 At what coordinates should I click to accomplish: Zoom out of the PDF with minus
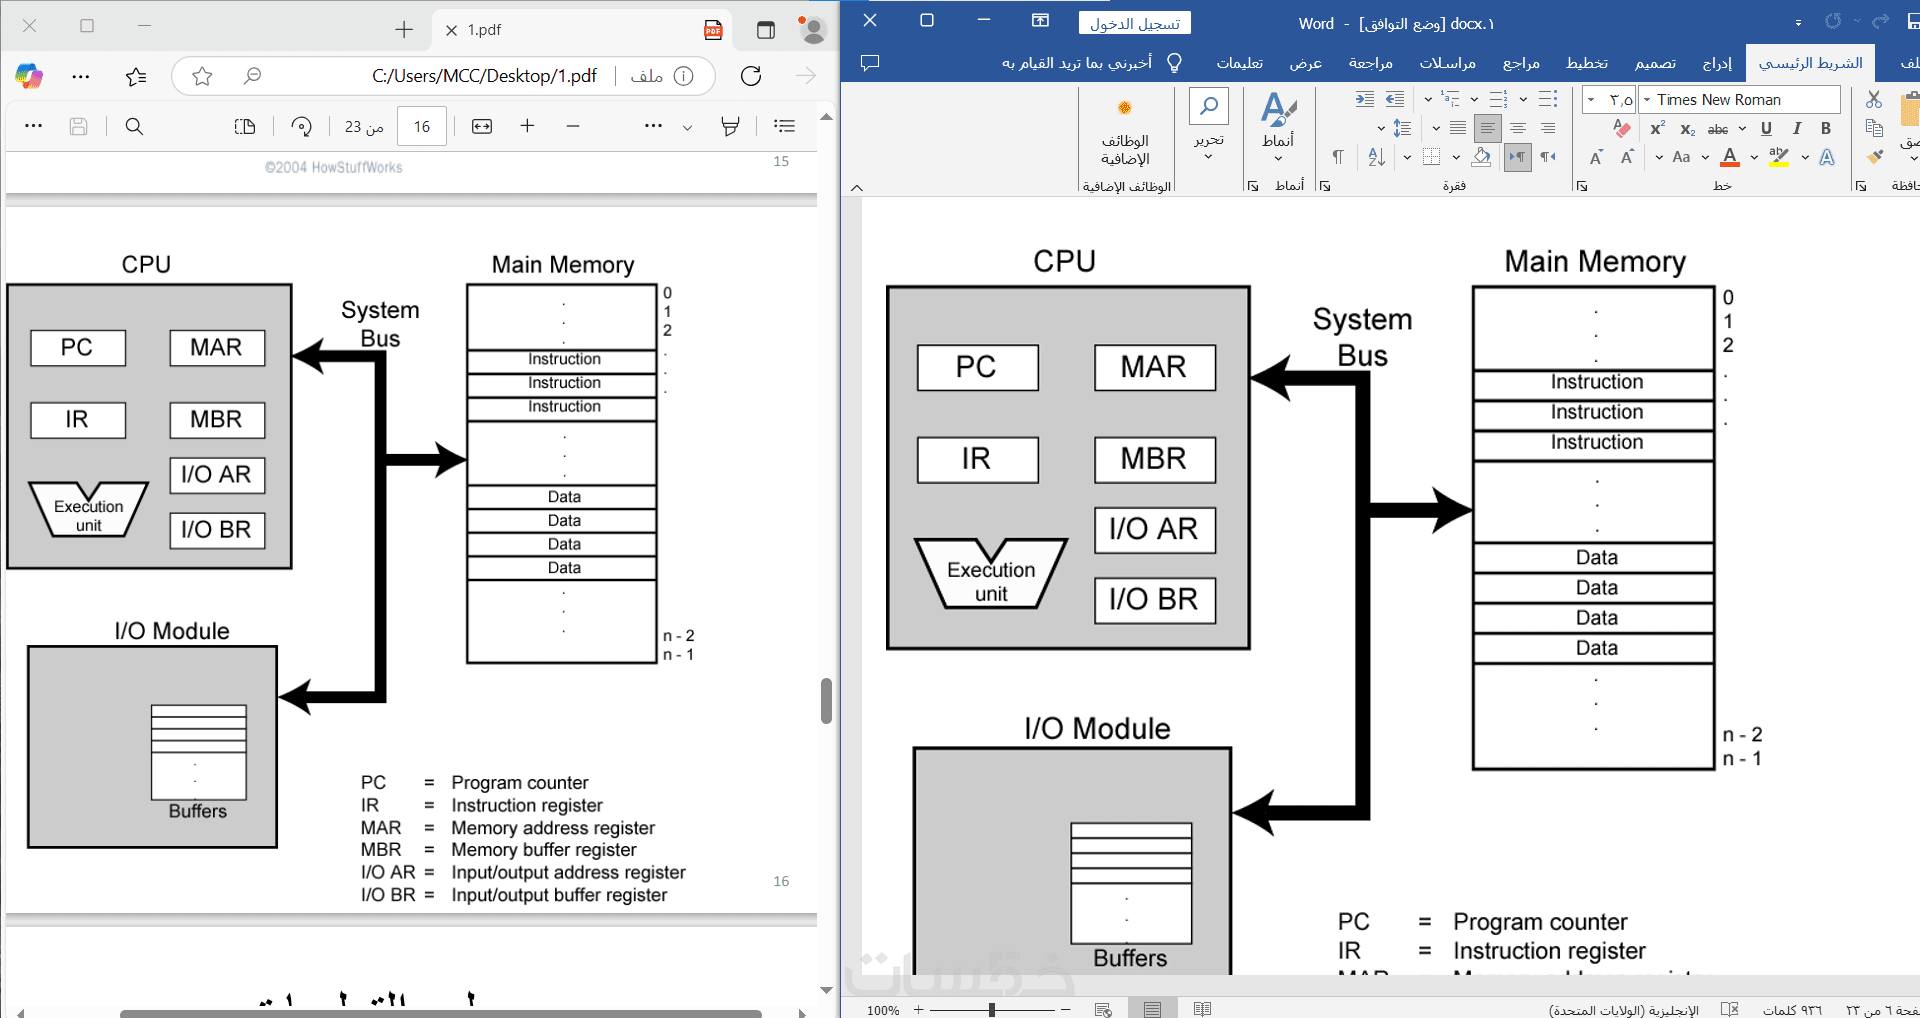573,126
